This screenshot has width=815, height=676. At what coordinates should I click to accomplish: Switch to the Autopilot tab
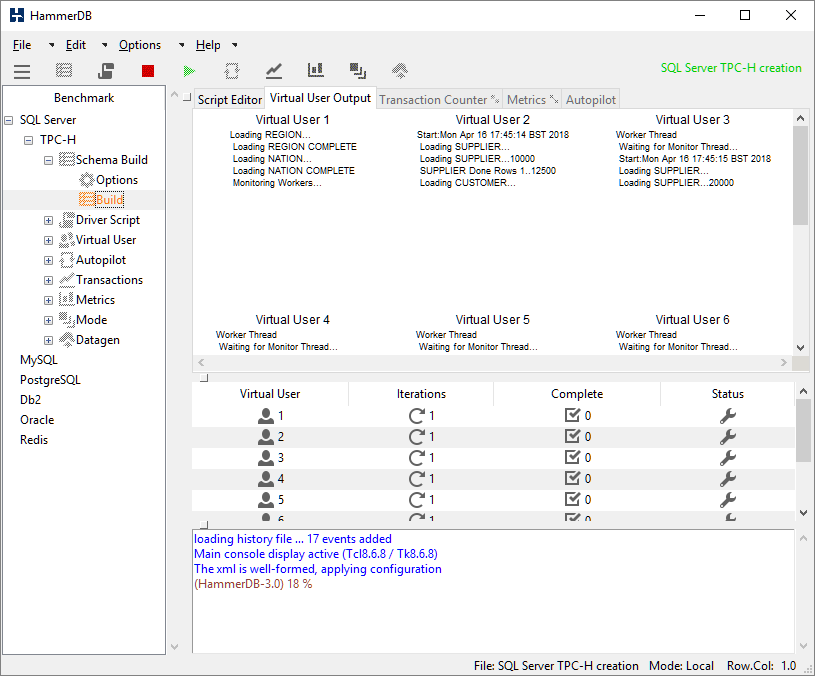(x=590, y=100)
